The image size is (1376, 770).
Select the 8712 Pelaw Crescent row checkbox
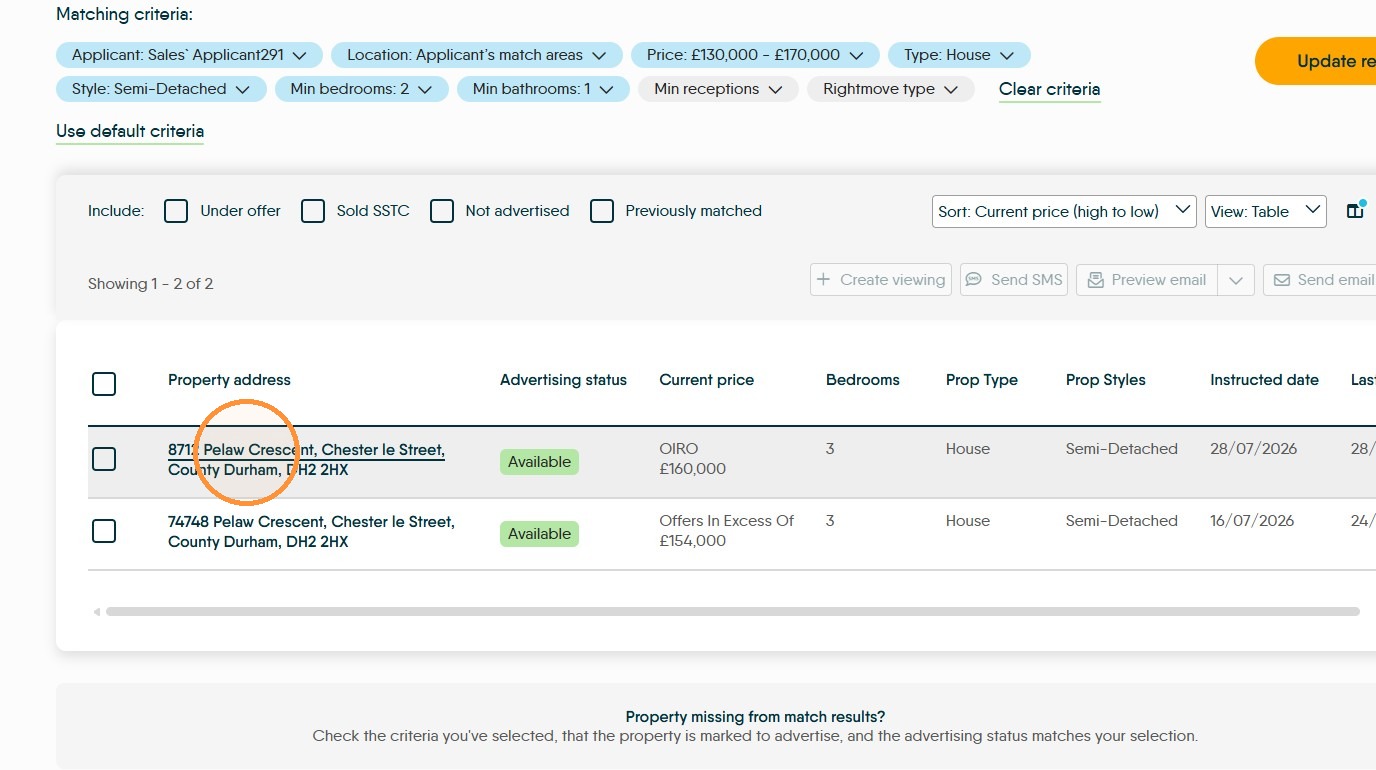click(104, 459)
